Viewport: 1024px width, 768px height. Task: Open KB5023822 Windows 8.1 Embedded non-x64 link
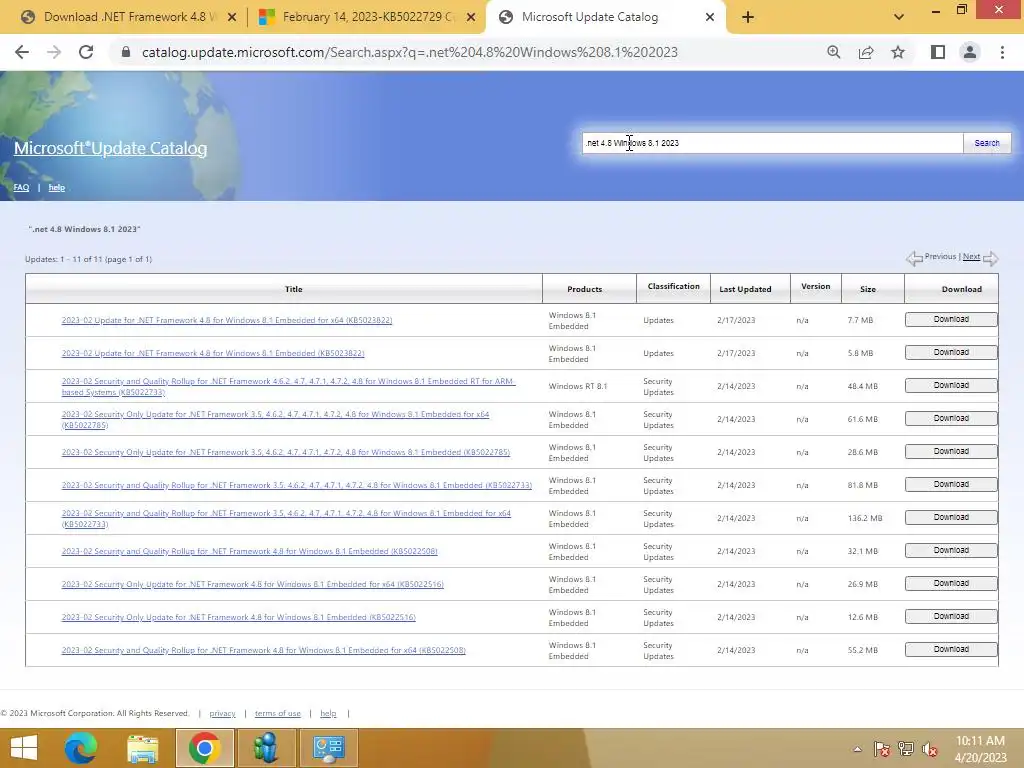coord(213,353)
